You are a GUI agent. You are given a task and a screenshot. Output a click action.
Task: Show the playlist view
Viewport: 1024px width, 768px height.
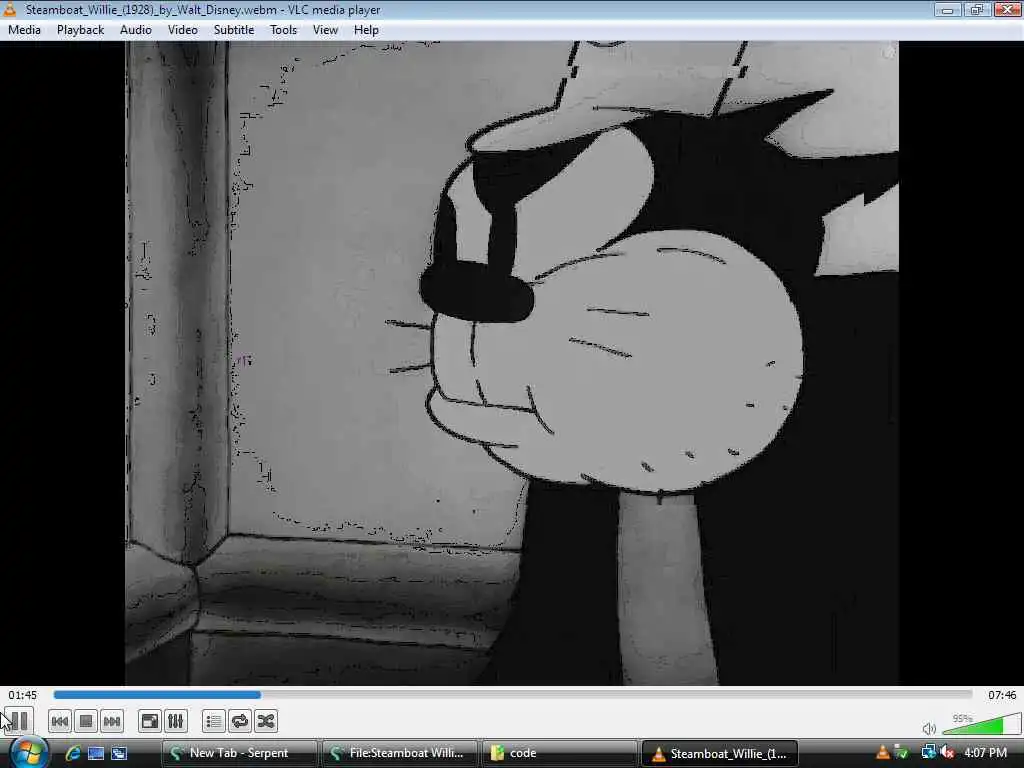click(214, 721)
